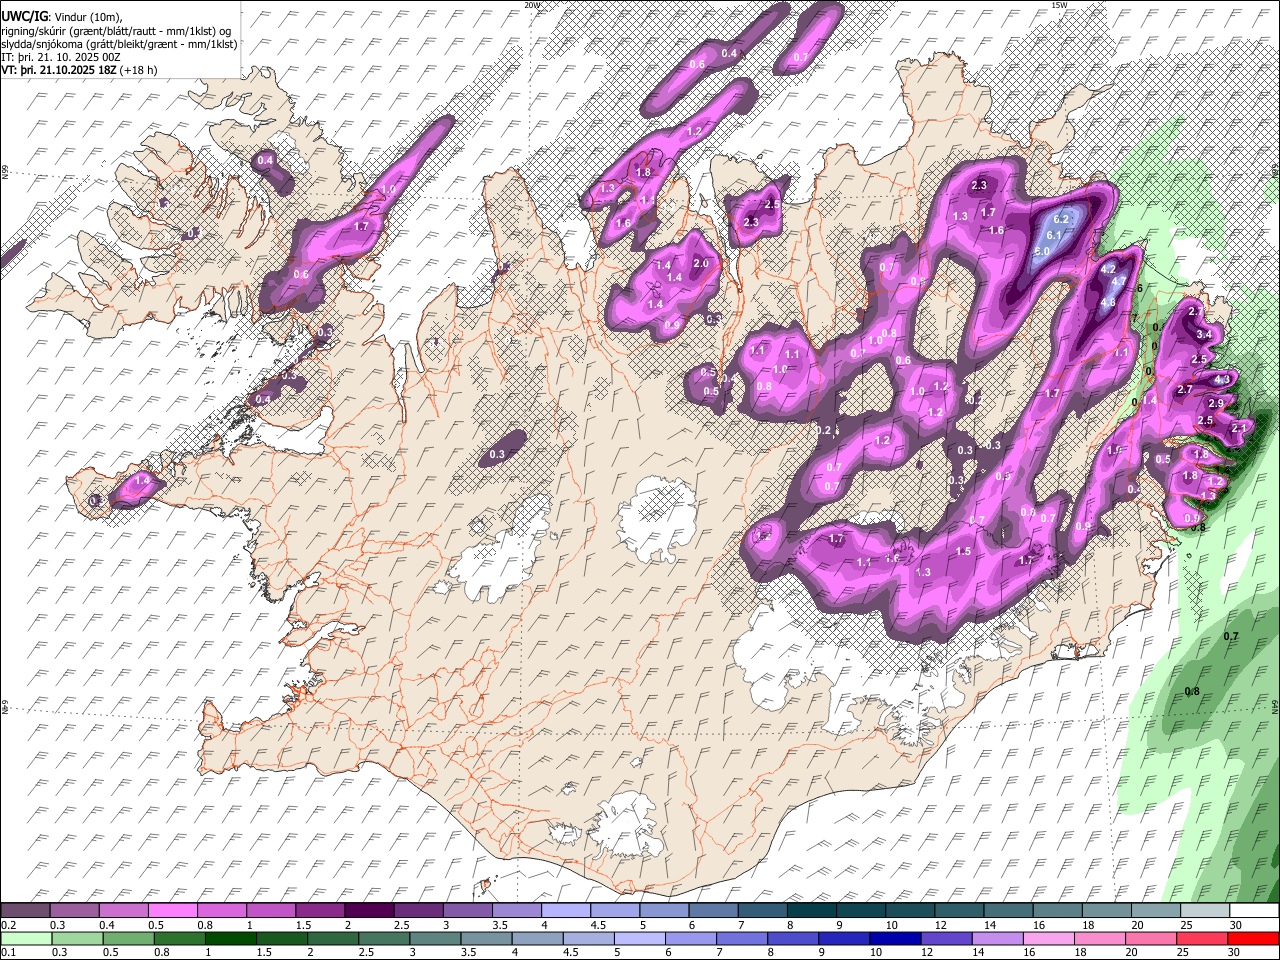Click the 'UWC/IG' title text
The width and height of the screenshot is (1280, 960).
[x=23, y=17]
